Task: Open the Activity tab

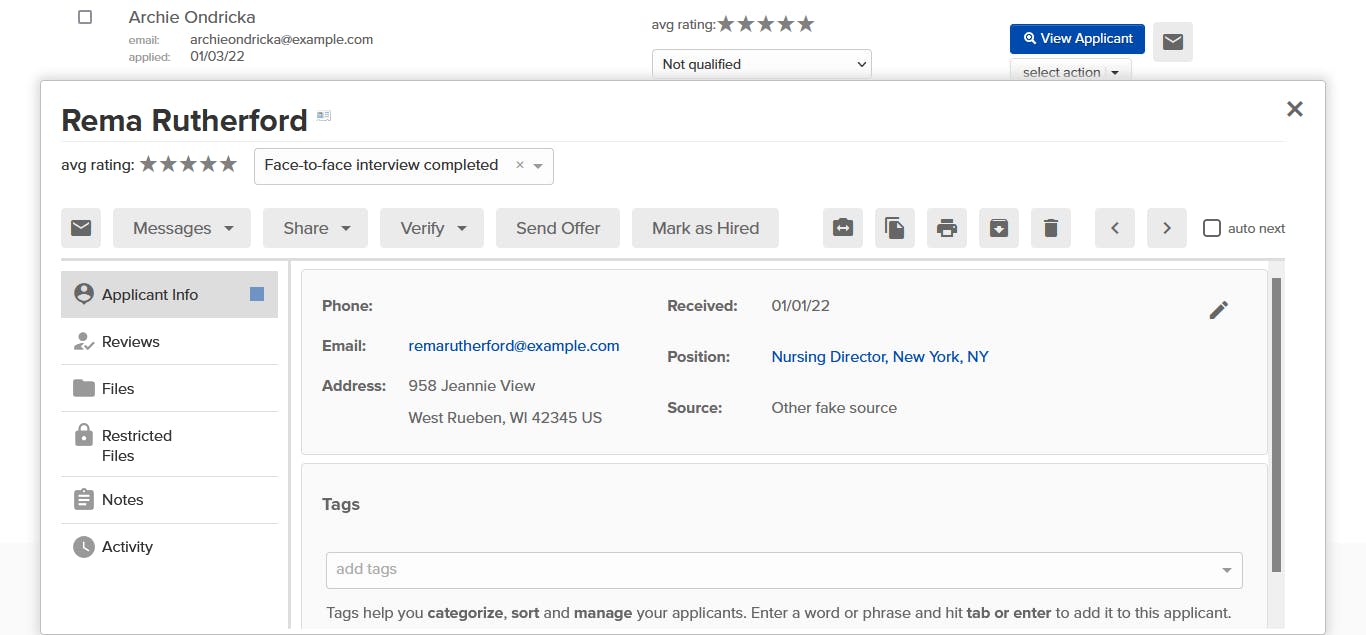Action: (169, 546)
